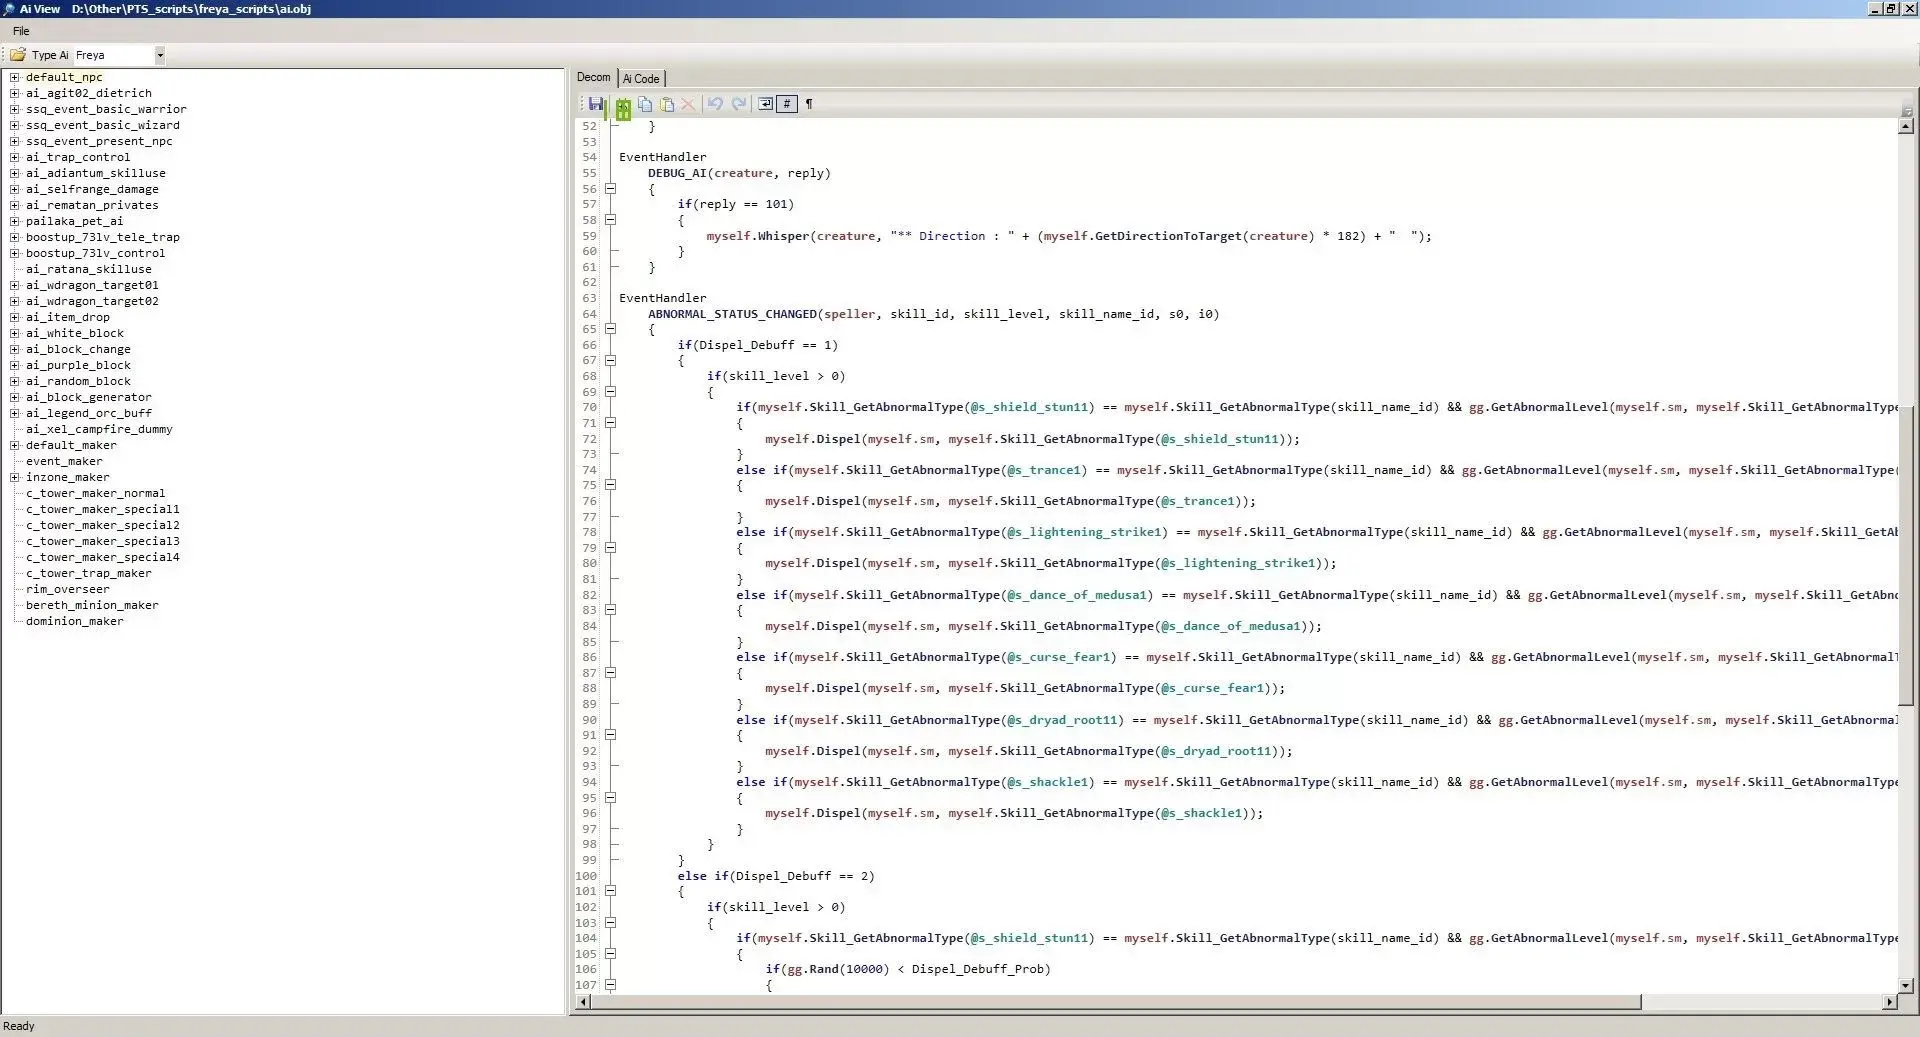
Task: Select c_tower_trap_maker in the tree
Action: coord(89,573)
